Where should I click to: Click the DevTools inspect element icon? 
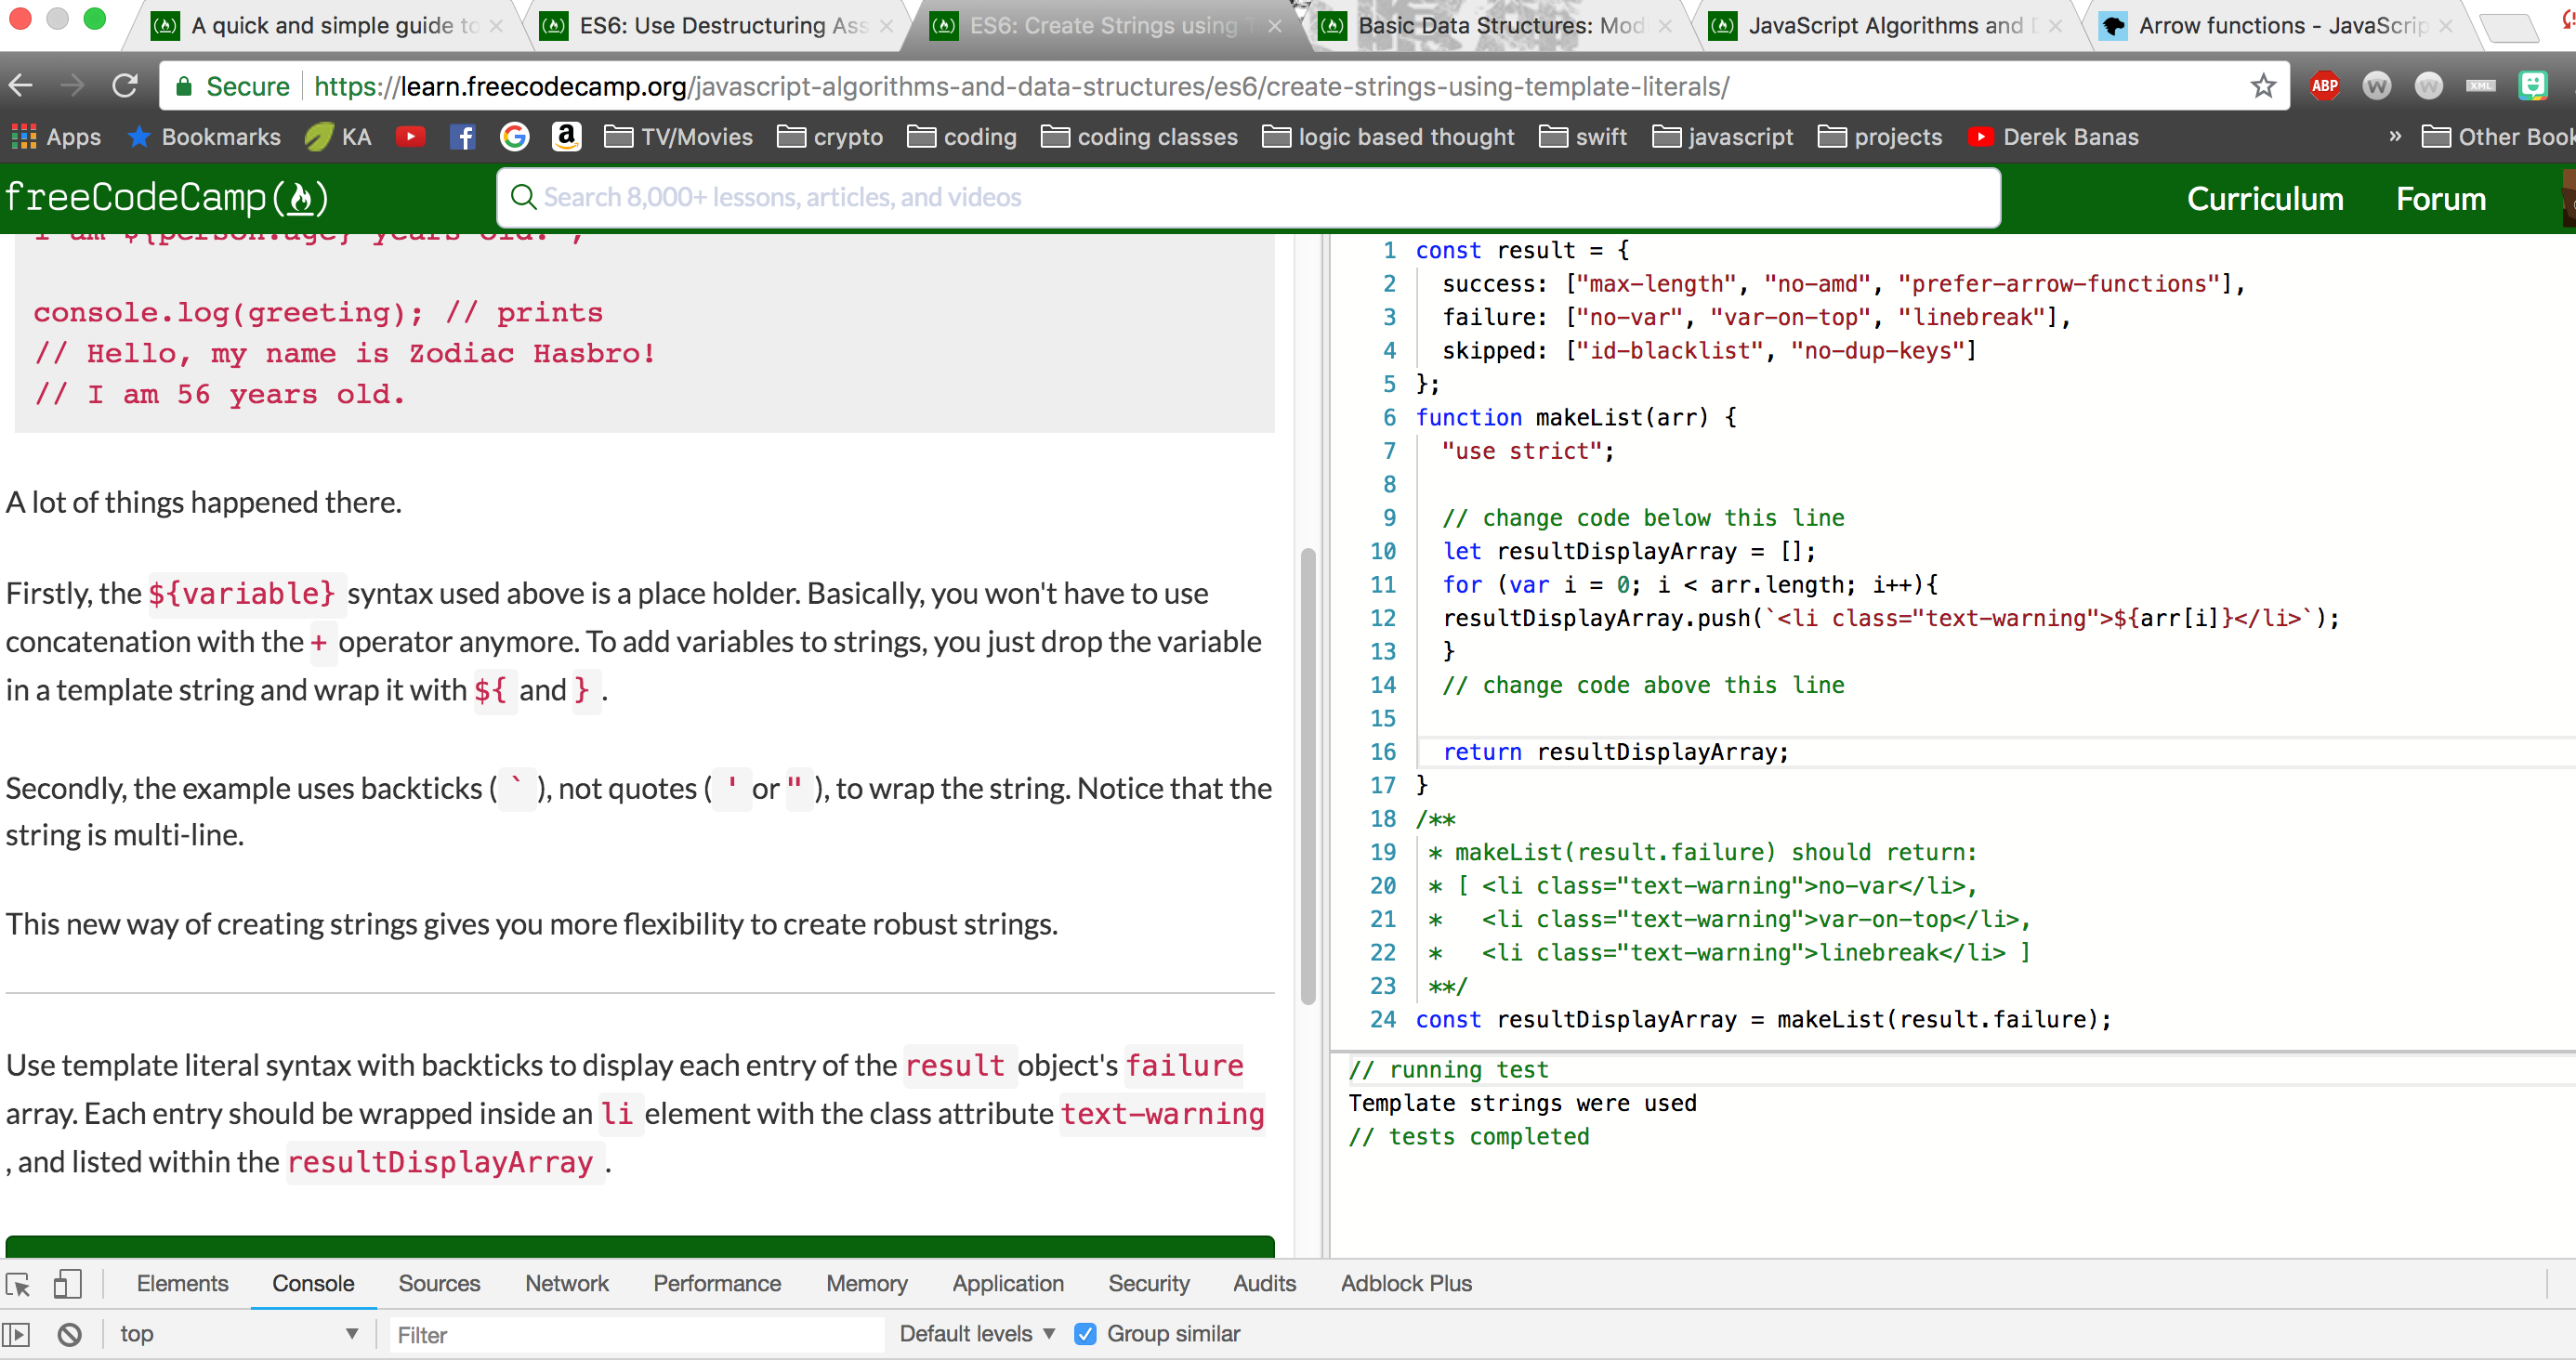coord(18,1284)
